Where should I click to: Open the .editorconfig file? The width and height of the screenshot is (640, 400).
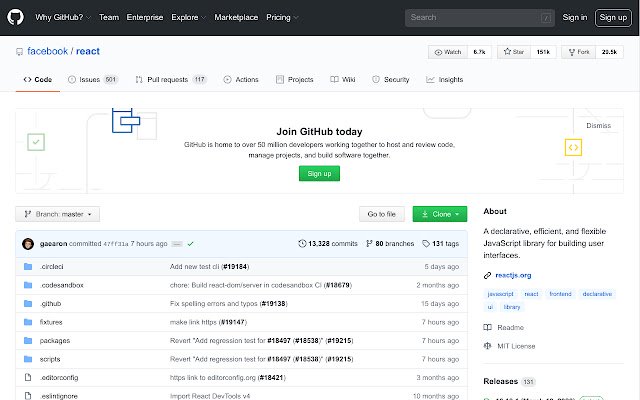tap(59, 378)
